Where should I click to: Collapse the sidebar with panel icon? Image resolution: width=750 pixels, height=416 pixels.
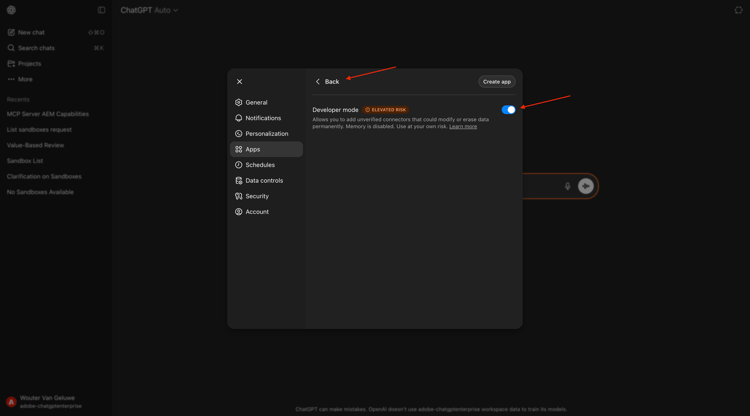(x=101, y=10)
